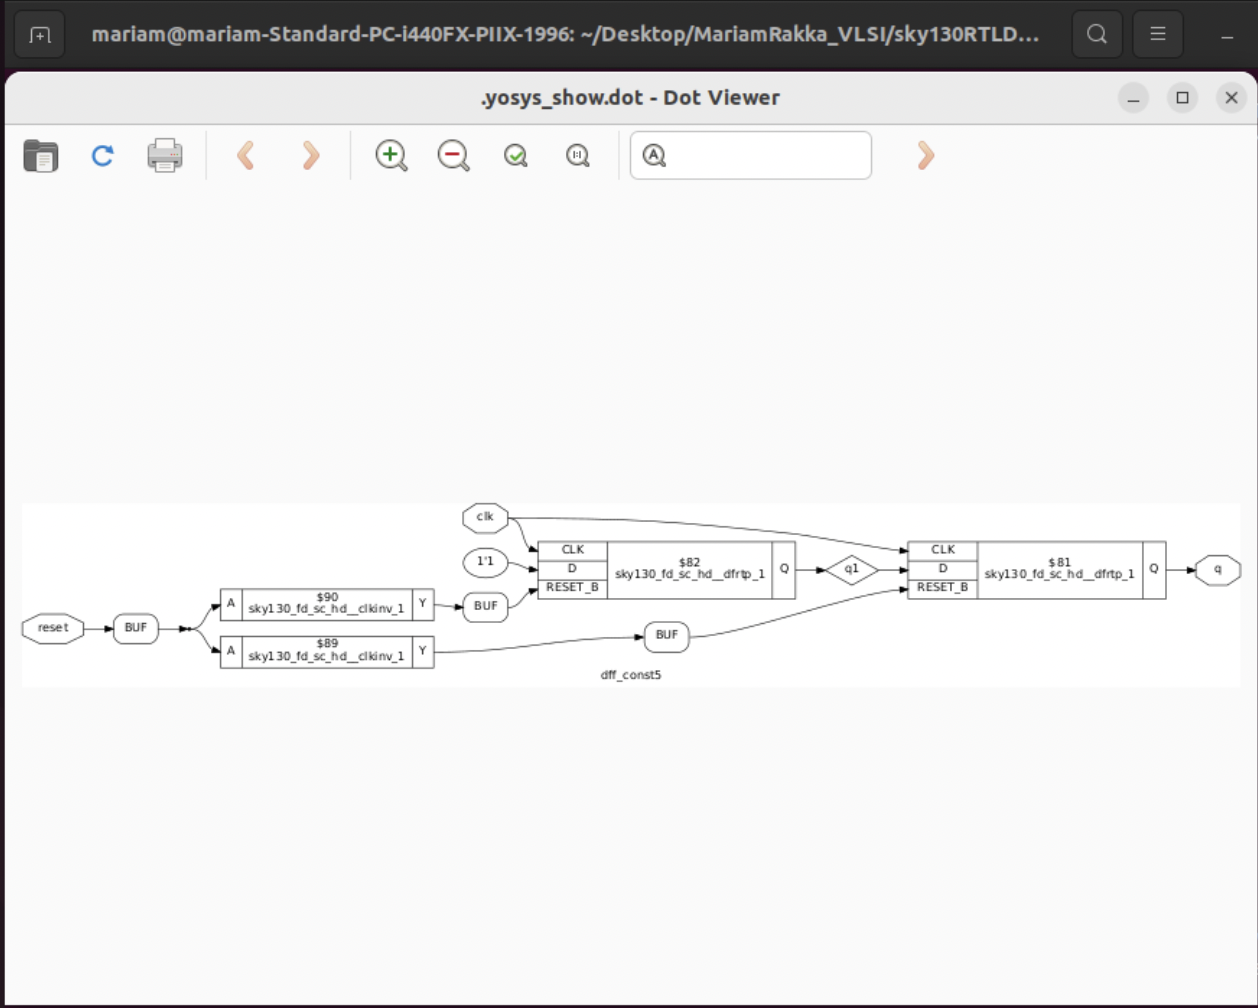Fit the graph to the window
This screenshot has height=1008, width=1258.
514,156
